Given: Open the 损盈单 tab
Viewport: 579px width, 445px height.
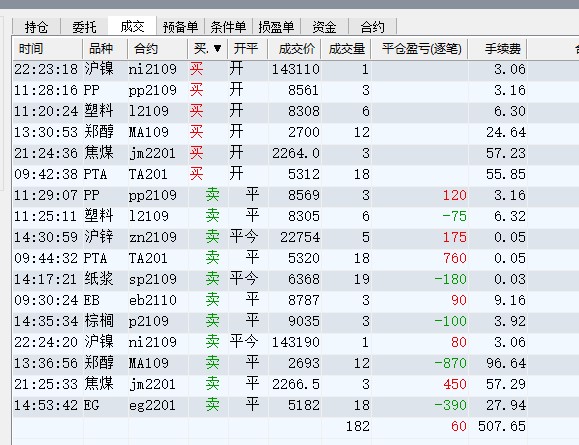Looking at the screenshot, I should coord(276,27).
